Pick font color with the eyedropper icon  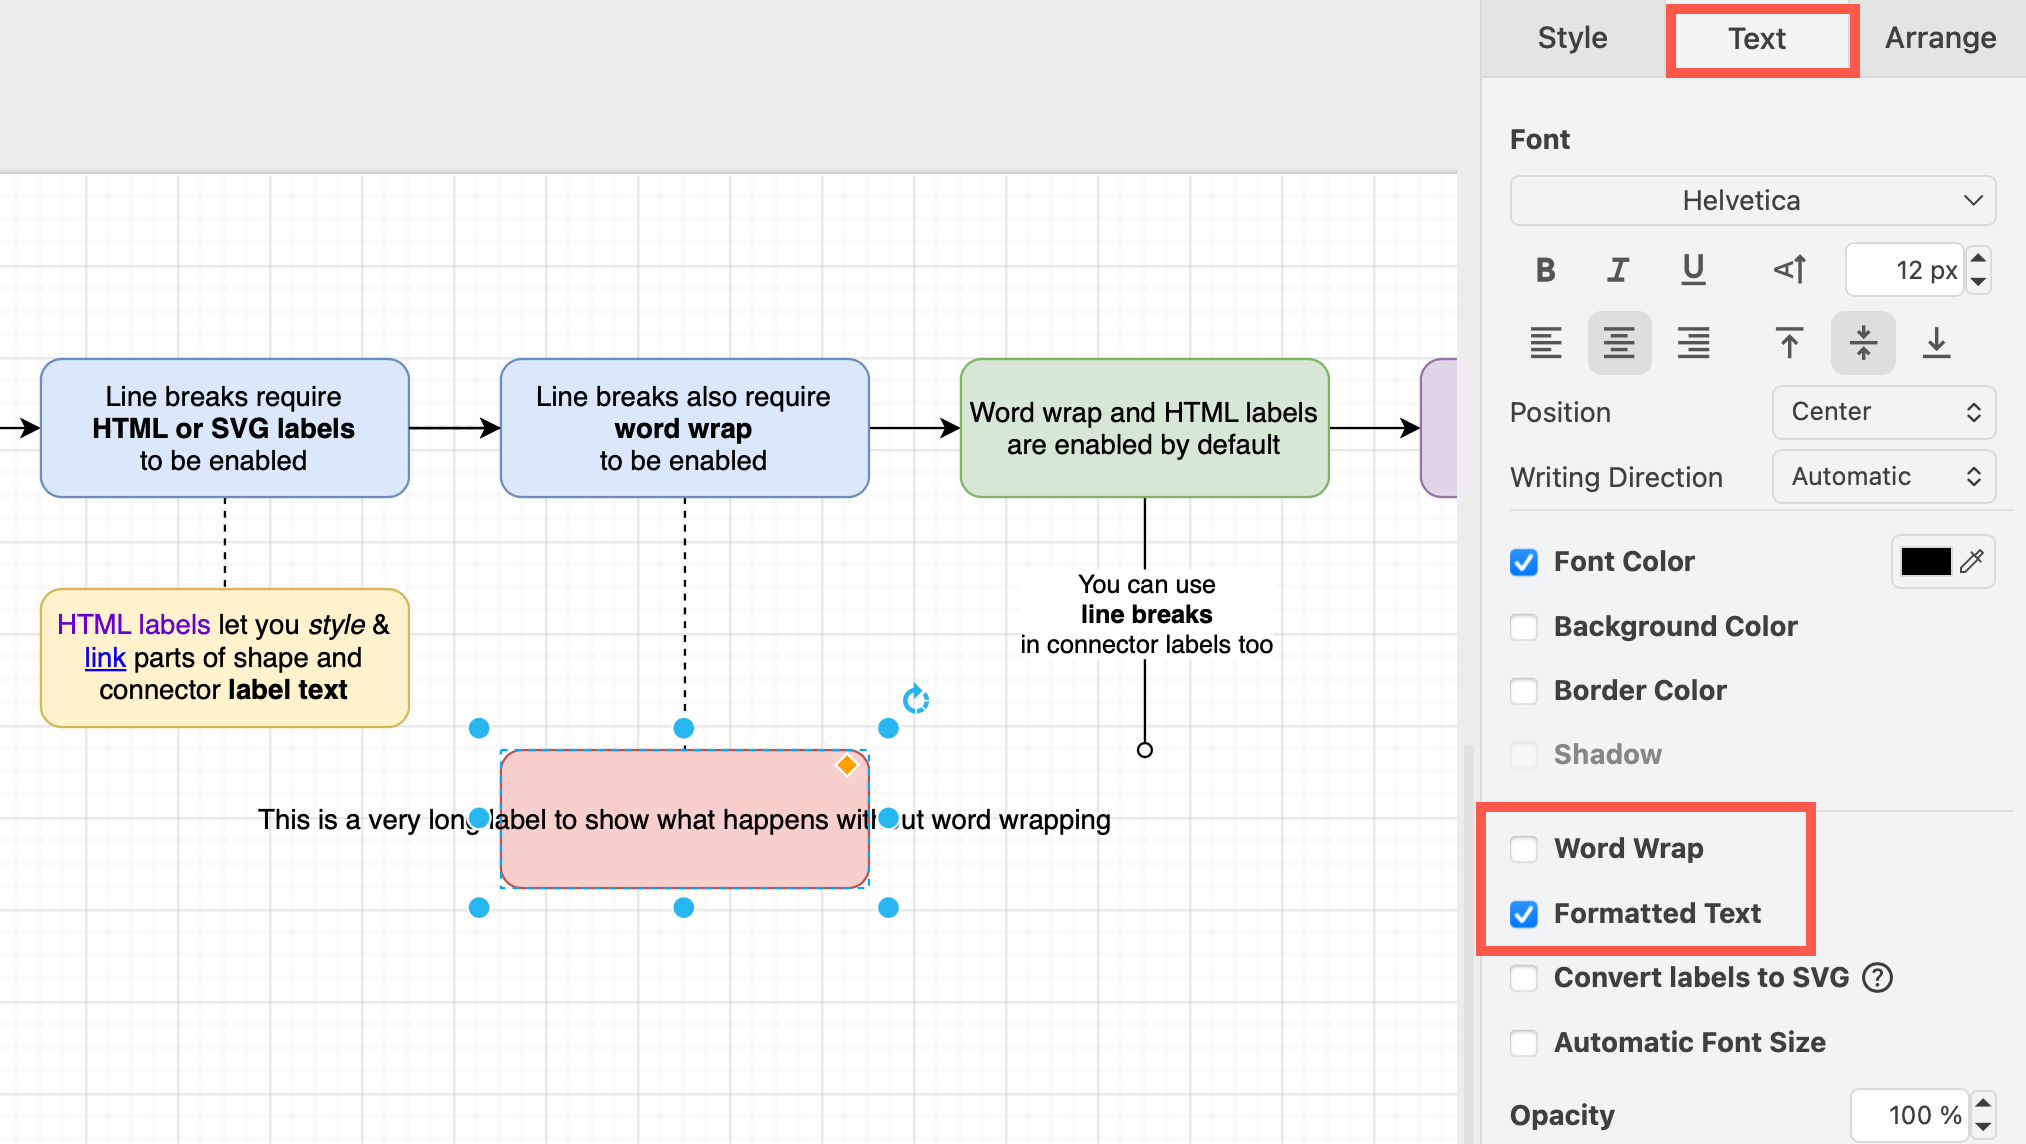click(1972, 561)
